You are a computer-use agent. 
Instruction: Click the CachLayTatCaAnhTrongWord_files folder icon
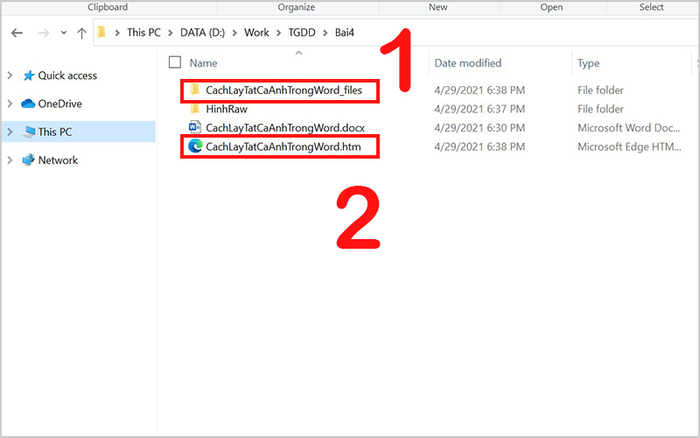click(195, 90)
